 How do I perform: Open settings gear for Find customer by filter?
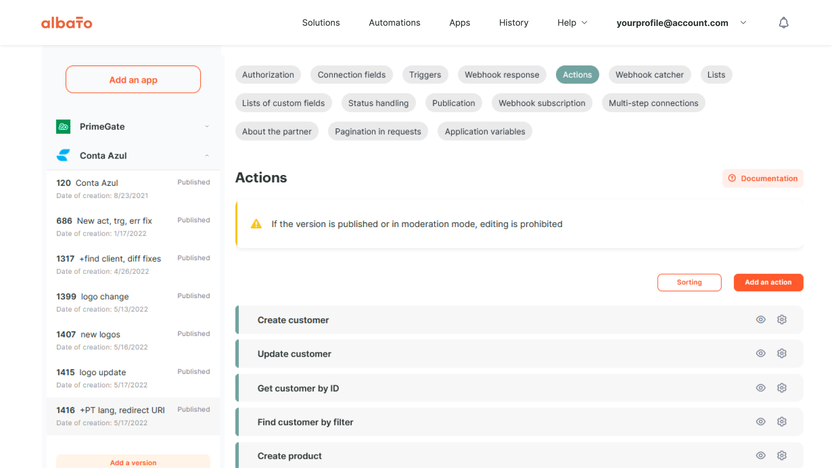coord(782,422)
